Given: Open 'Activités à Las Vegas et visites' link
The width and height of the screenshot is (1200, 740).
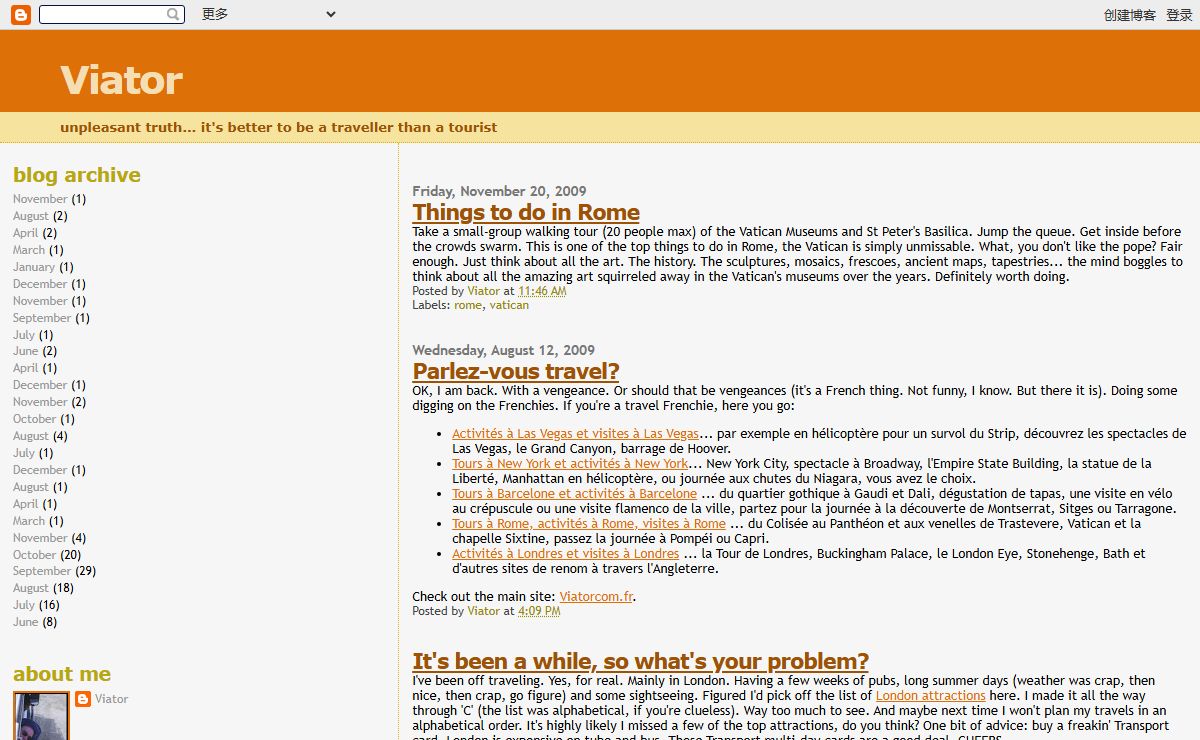Looking at the screenshot, I should [575, 434].
